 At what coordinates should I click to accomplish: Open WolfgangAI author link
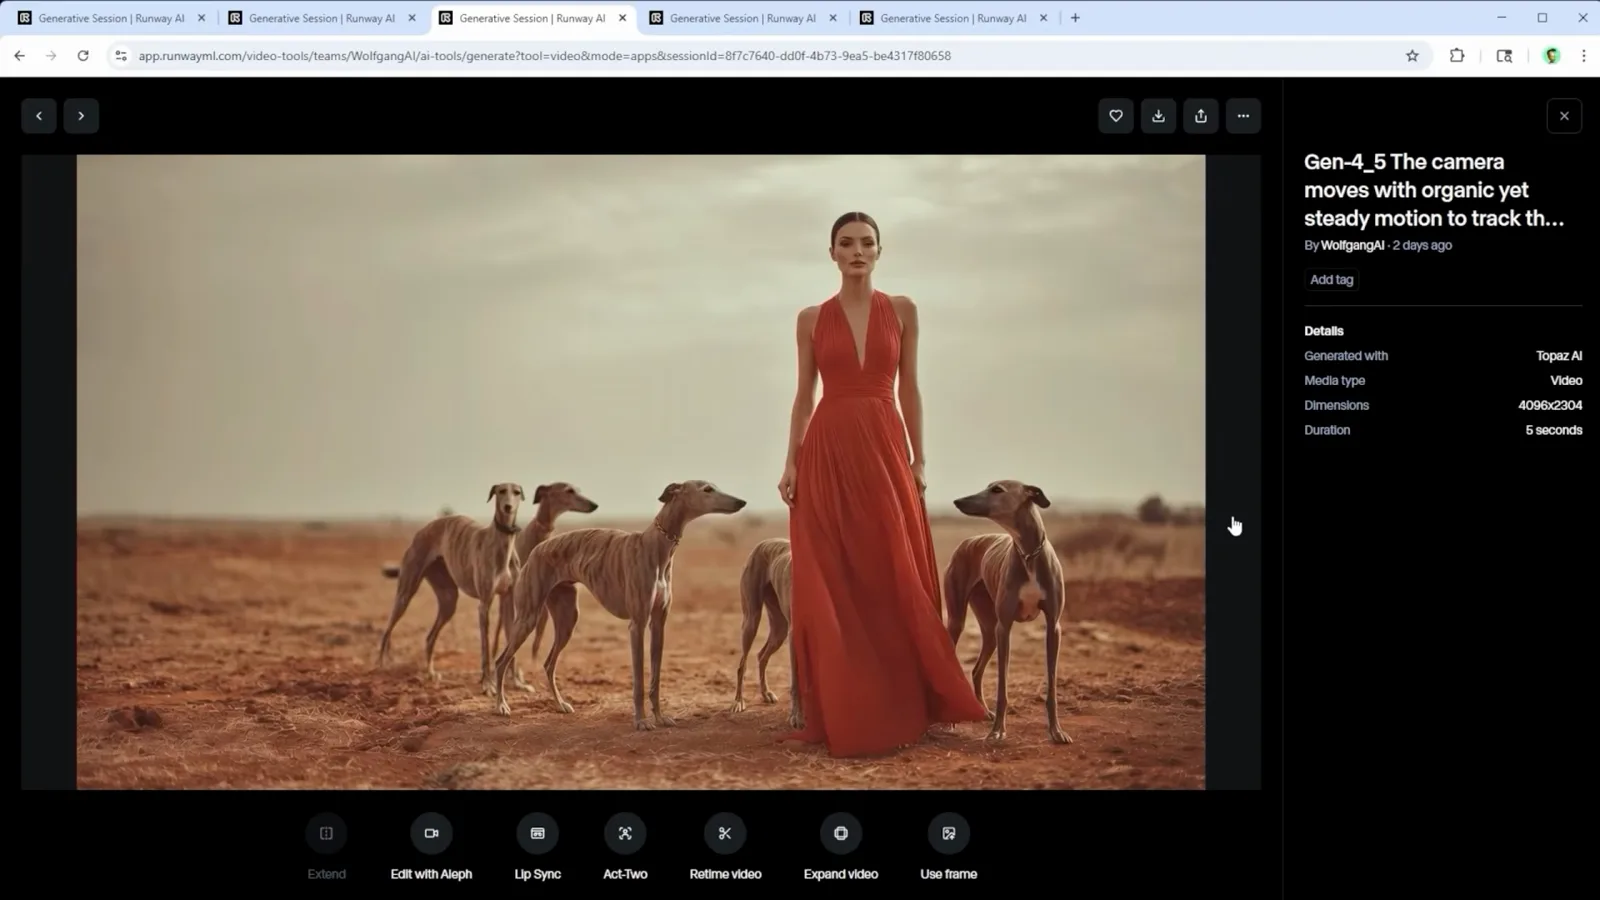(1352, 245)
